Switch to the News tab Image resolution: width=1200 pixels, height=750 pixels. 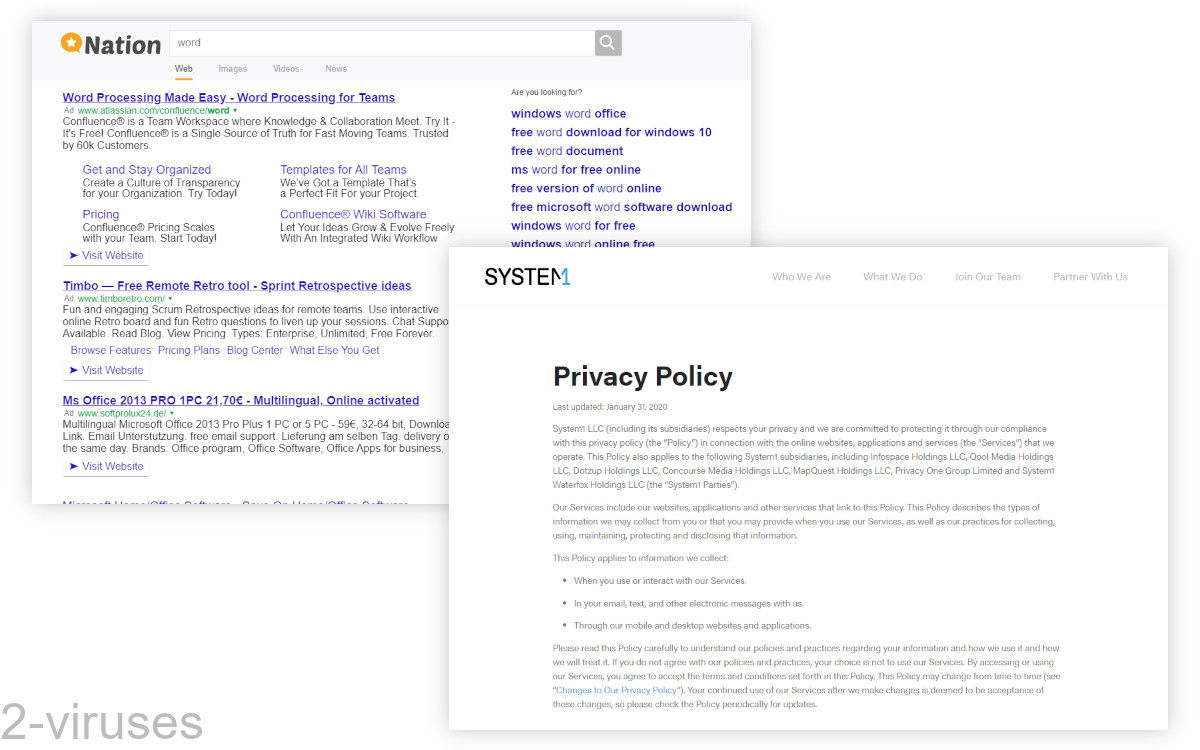(x=335, y=68)
